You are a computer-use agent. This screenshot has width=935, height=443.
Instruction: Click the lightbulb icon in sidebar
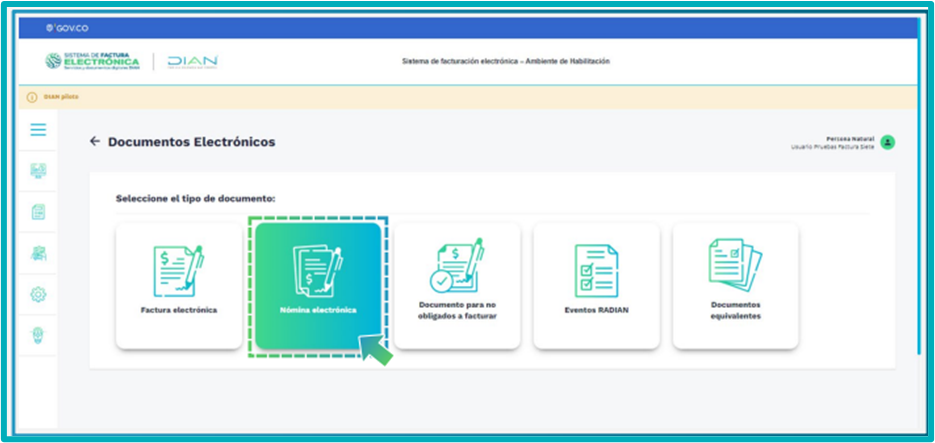coord(38,335)
